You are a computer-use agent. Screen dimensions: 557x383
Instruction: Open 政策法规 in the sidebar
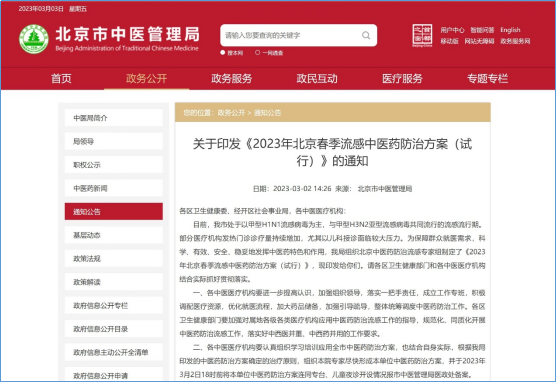pos(114,259)
